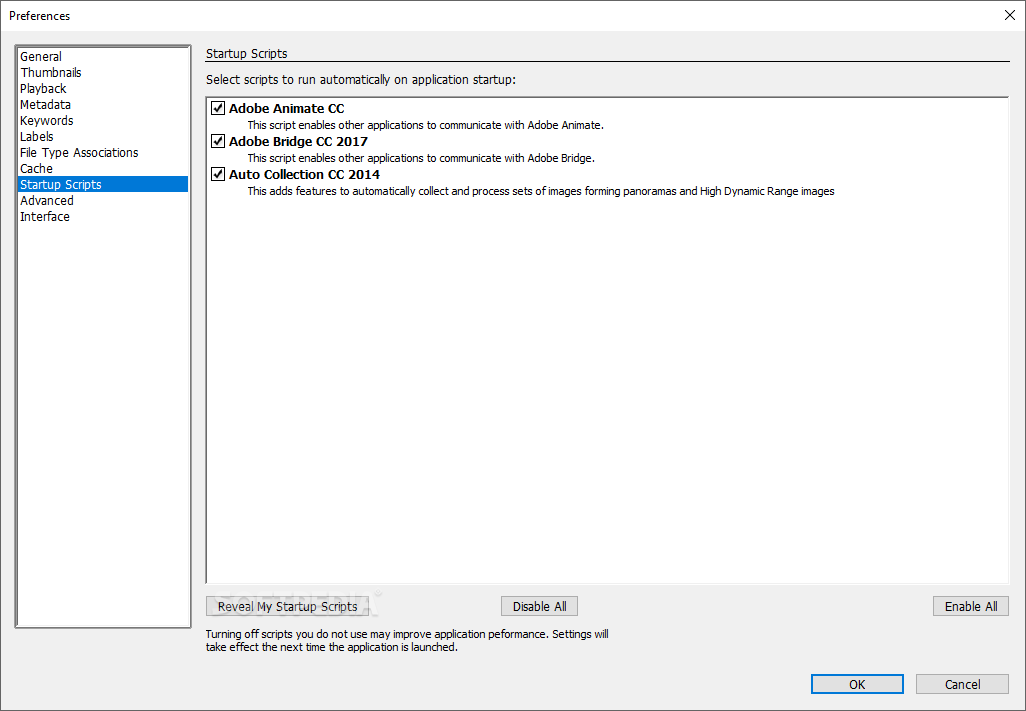Cancel the Preferences dialog
The image size is (1026, 711).
[x=963, y=684]
